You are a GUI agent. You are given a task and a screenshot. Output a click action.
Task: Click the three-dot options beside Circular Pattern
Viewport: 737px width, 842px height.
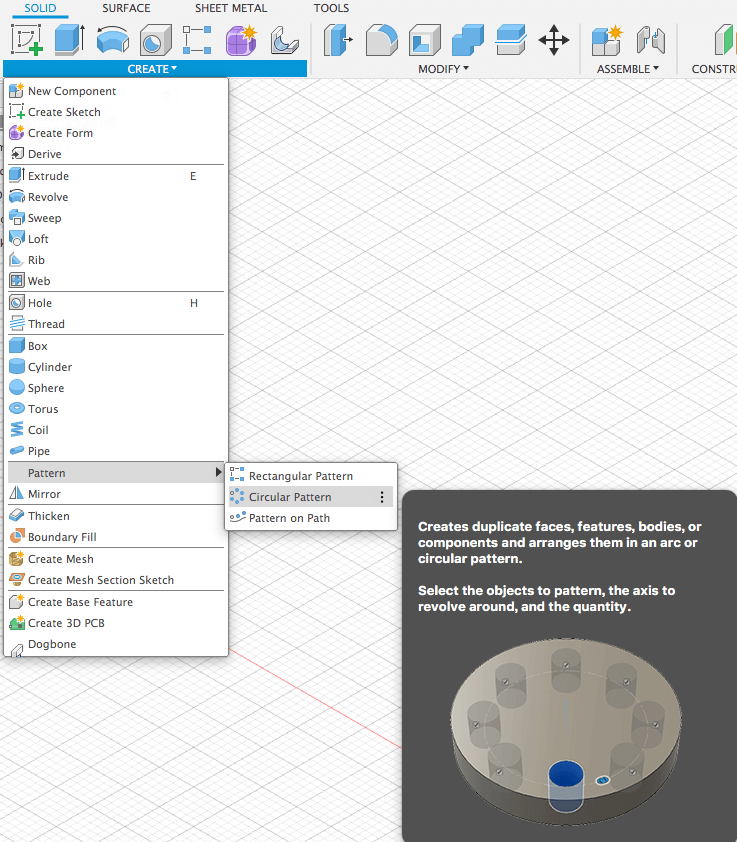(381, 497)
